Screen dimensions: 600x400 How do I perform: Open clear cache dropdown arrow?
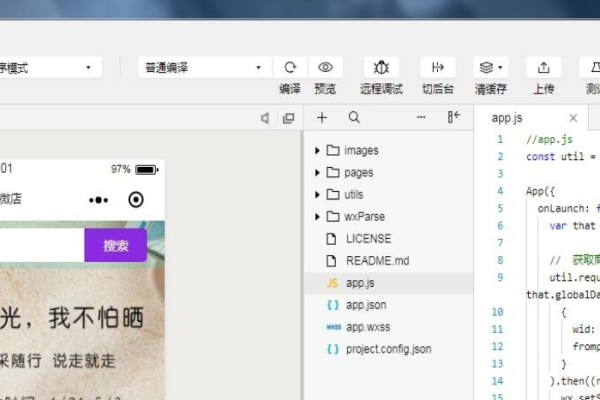pos(500,68)
